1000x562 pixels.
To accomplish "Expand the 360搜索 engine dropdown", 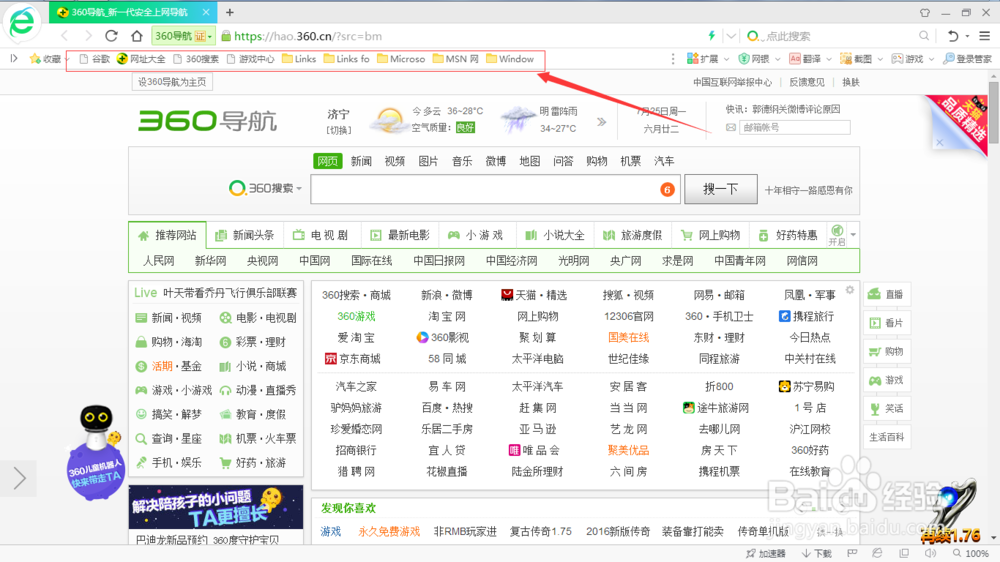I will [299, 189].
